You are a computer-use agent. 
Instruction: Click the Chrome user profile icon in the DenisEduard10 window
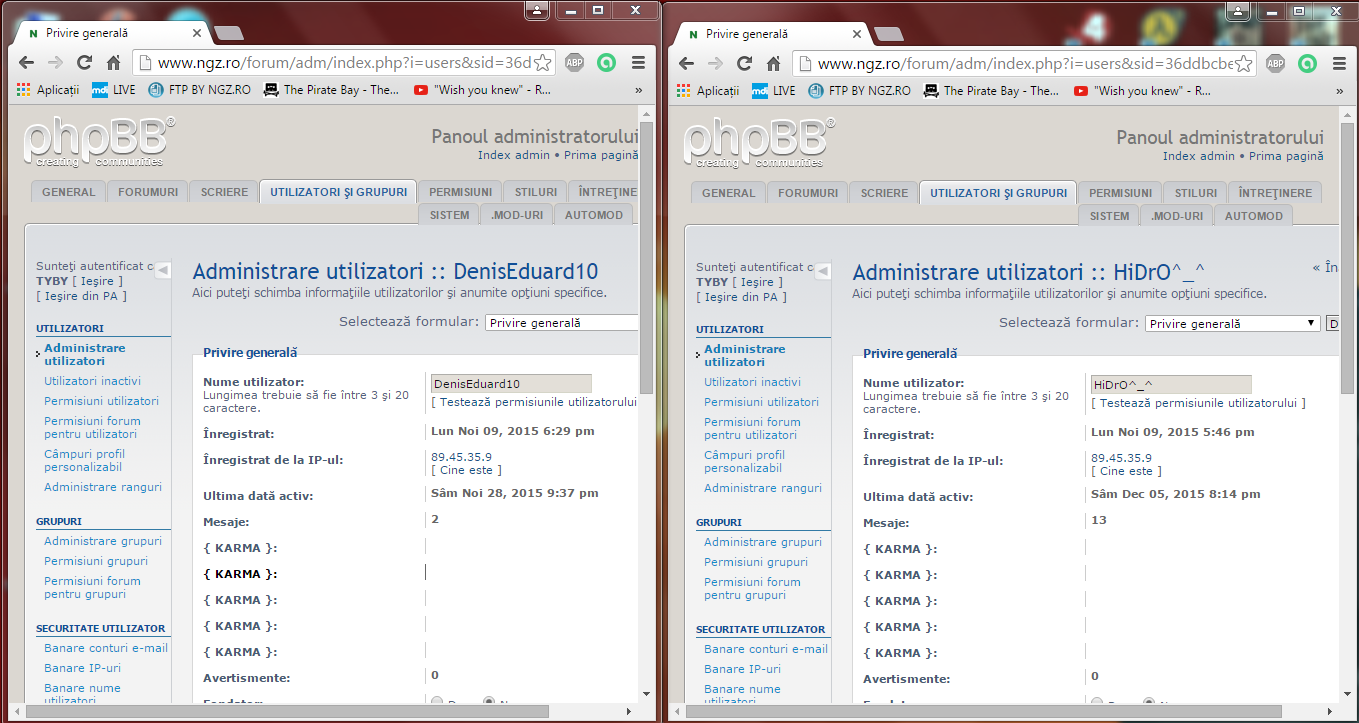[x=537, y=10]
